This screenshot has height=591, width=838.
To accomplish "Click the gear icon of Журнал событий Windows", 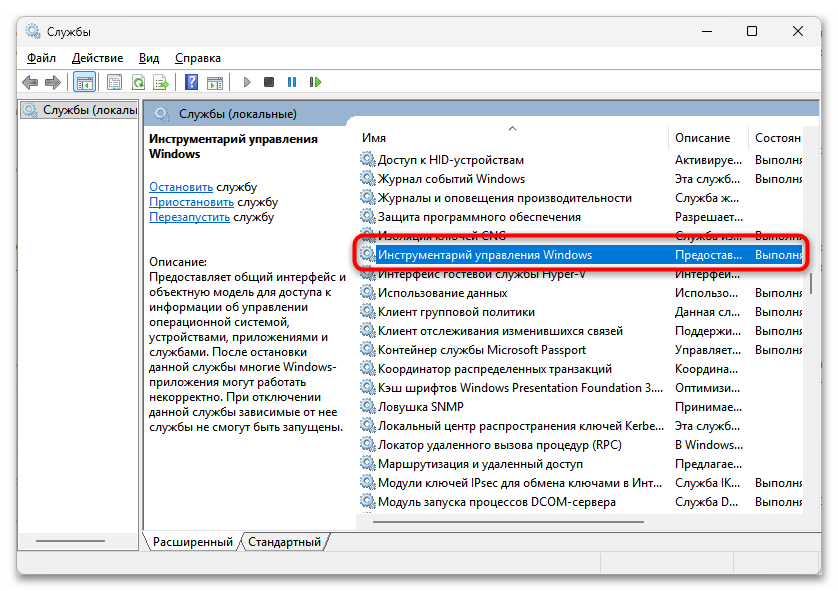I will pos(368,178).
